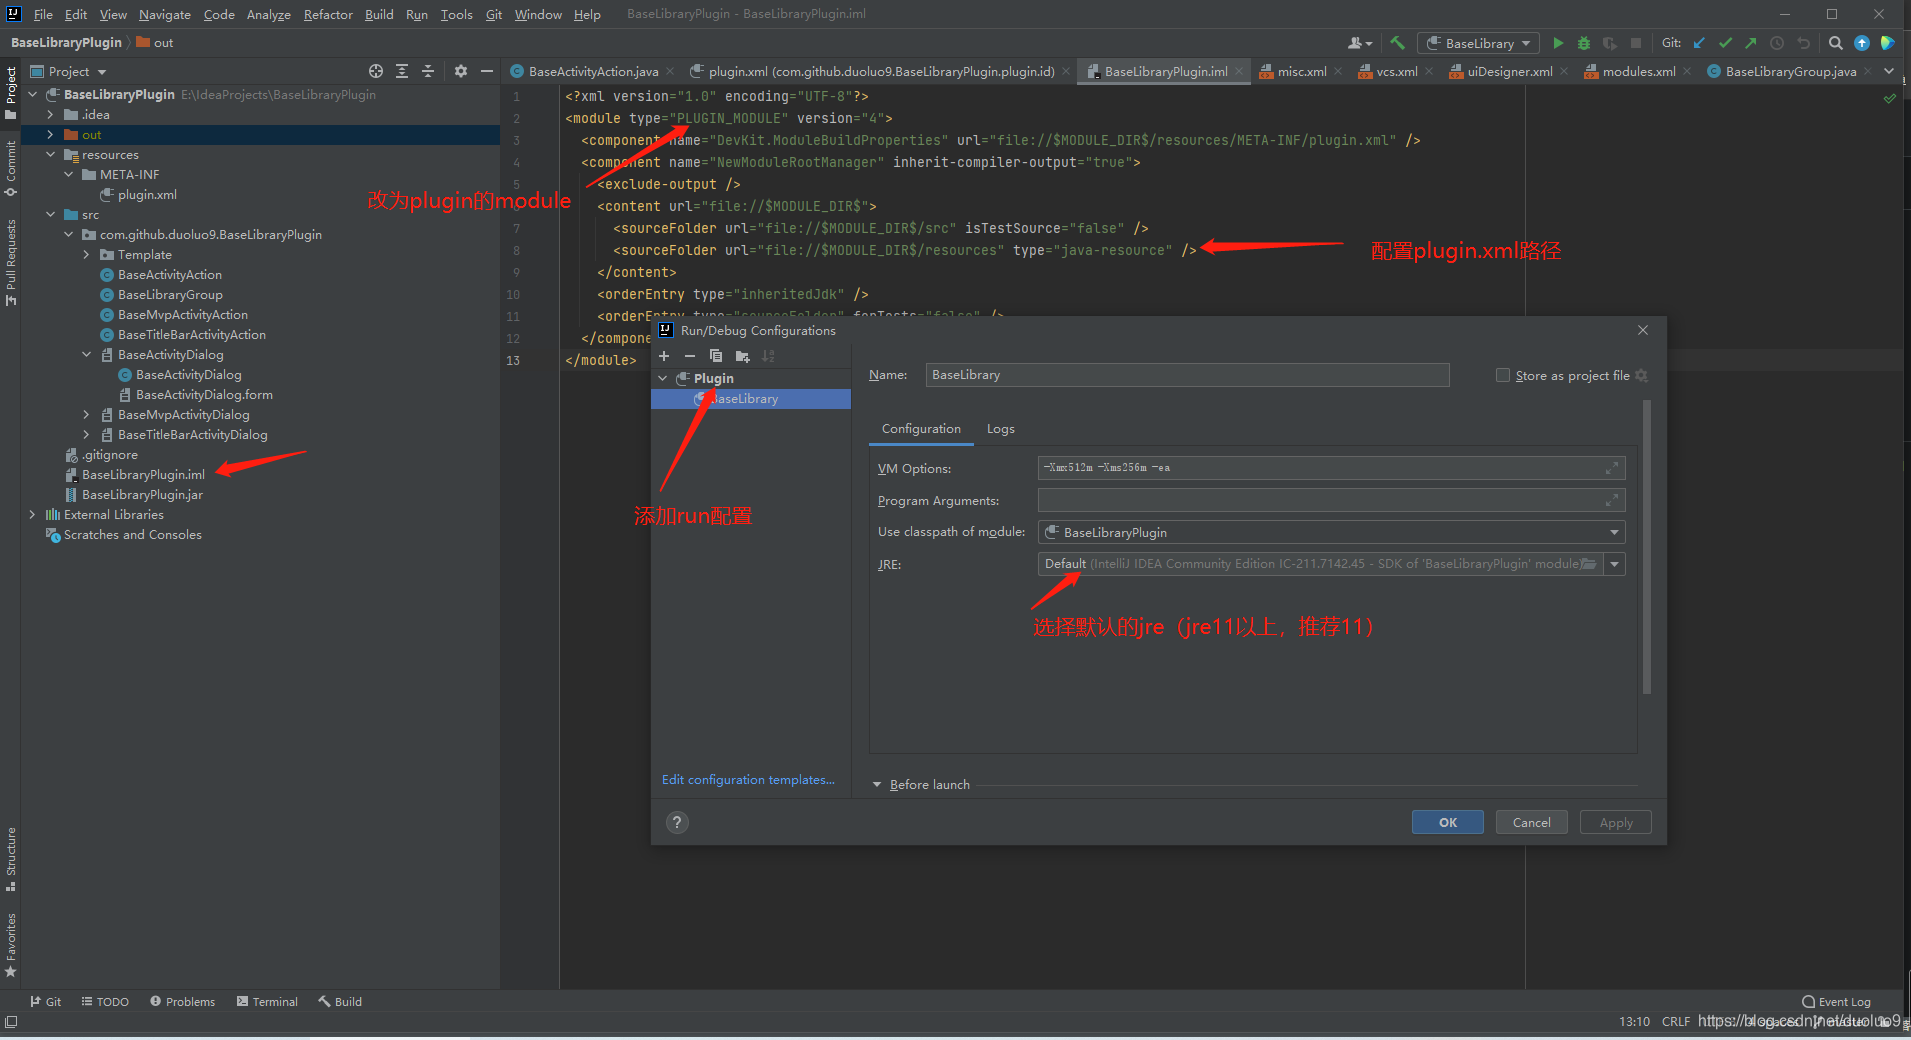Focus the VM Options input
Image resolution: width=1911 pixels, height=1040 pixels.
pos(1331,468)
